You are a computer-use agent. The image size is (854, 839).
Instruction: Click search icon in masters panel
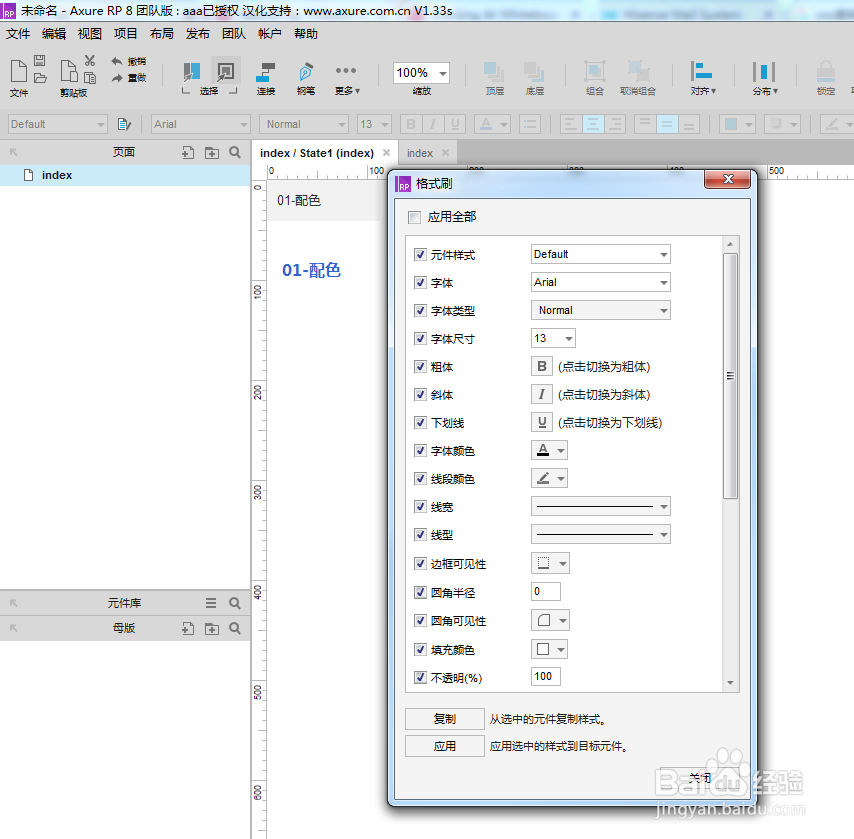[x=235, y=628]
